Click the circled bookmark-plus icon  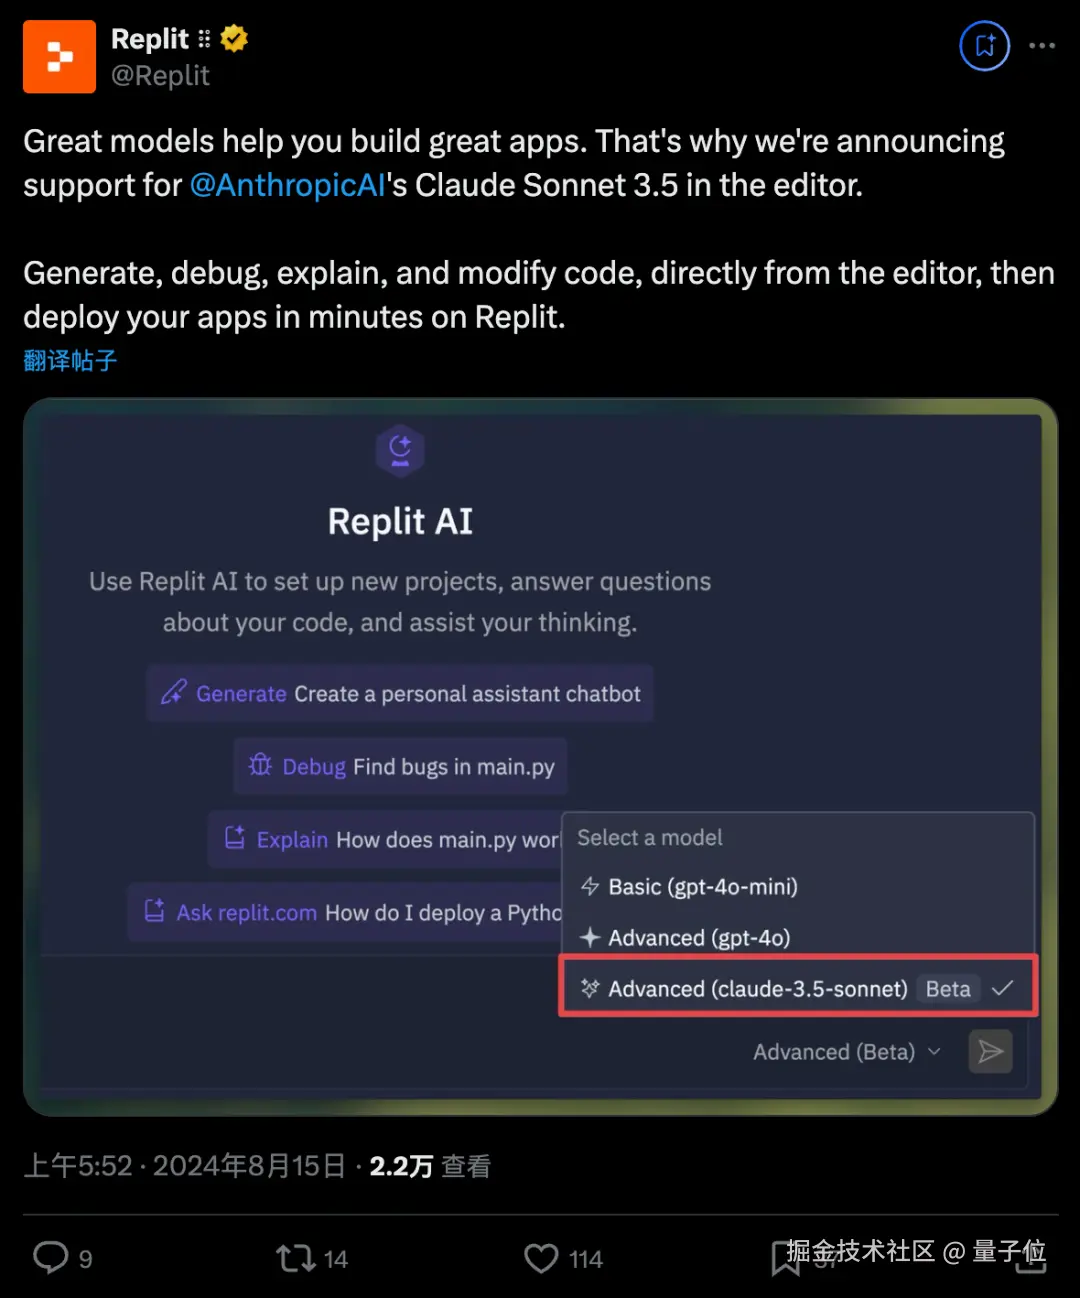click(x=985, y=46)
